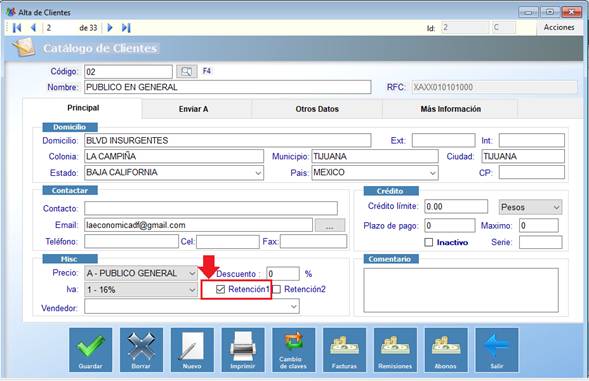Click the Contacto field
Image resolution: width=589 pixels, height=381 pixels.
[211, 209]
